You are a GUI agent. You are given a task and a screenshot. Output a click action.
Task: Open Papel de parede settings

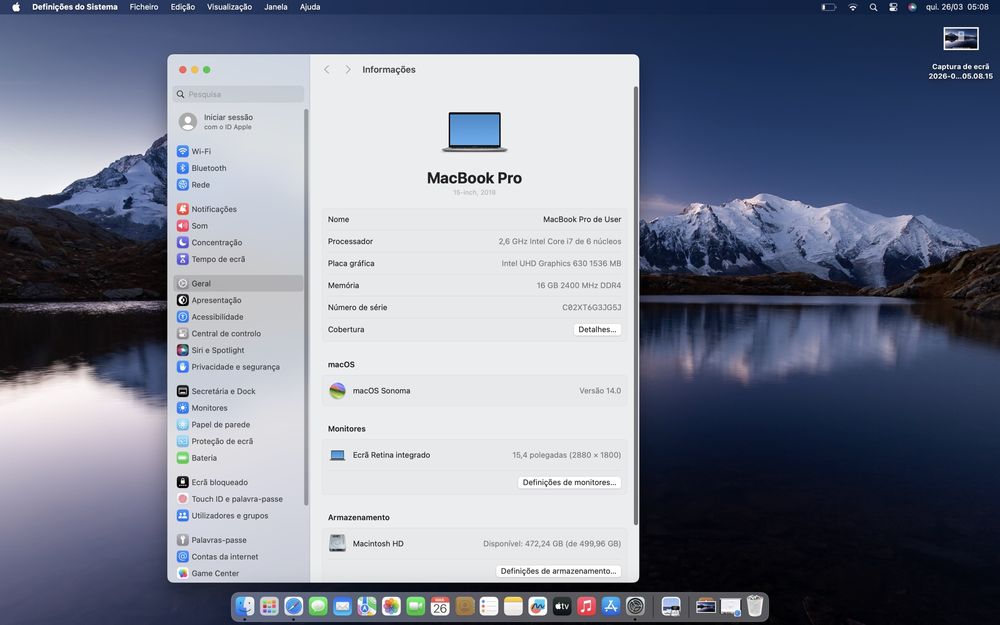(x=238, y=424)
